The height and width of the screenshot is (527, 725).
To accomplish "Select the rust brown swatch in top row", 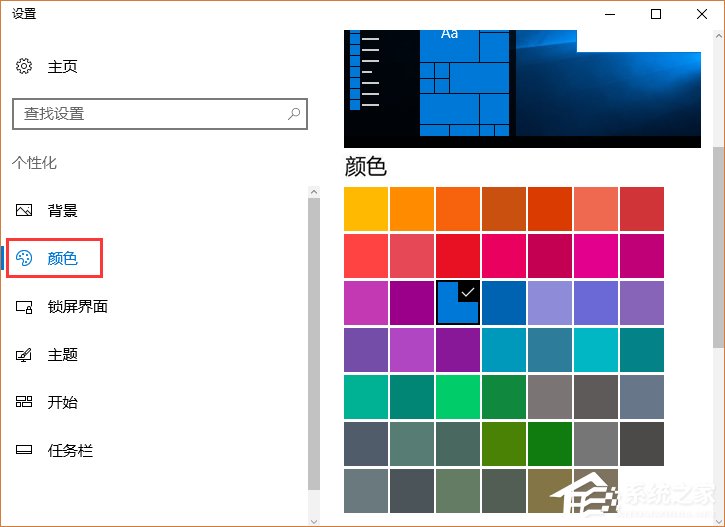I will pyautogui.click(x=504, y=209).
